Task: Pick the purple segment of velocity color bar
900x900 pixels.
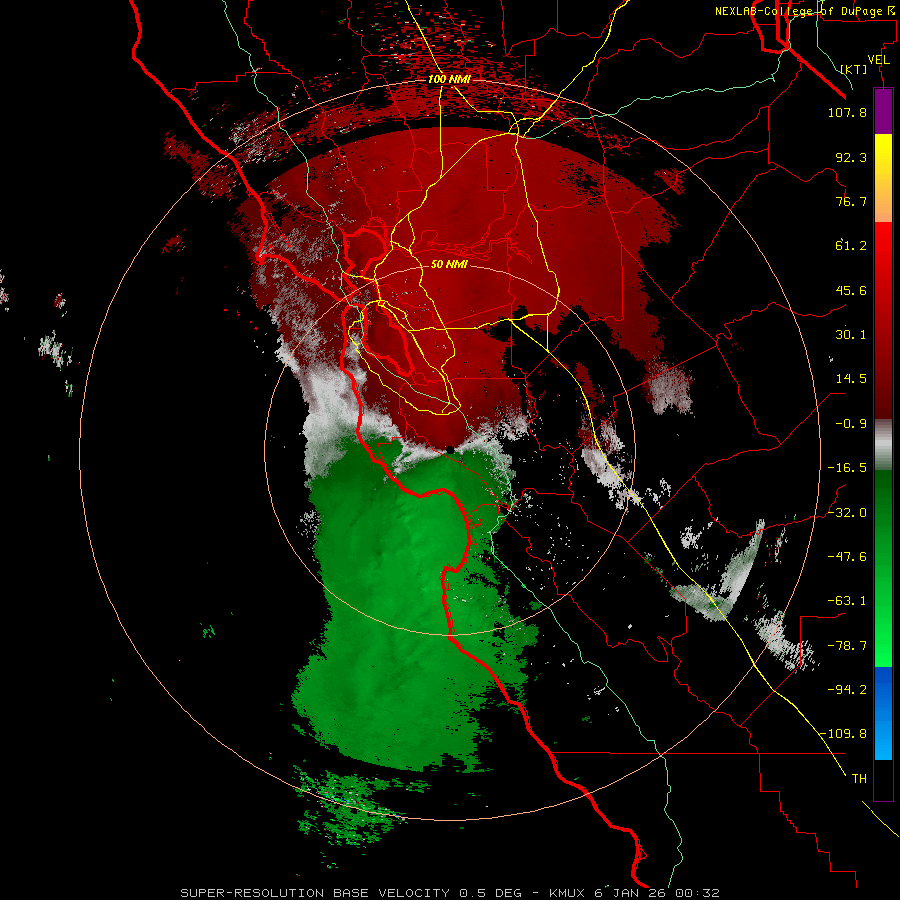Action: (883, 111)
